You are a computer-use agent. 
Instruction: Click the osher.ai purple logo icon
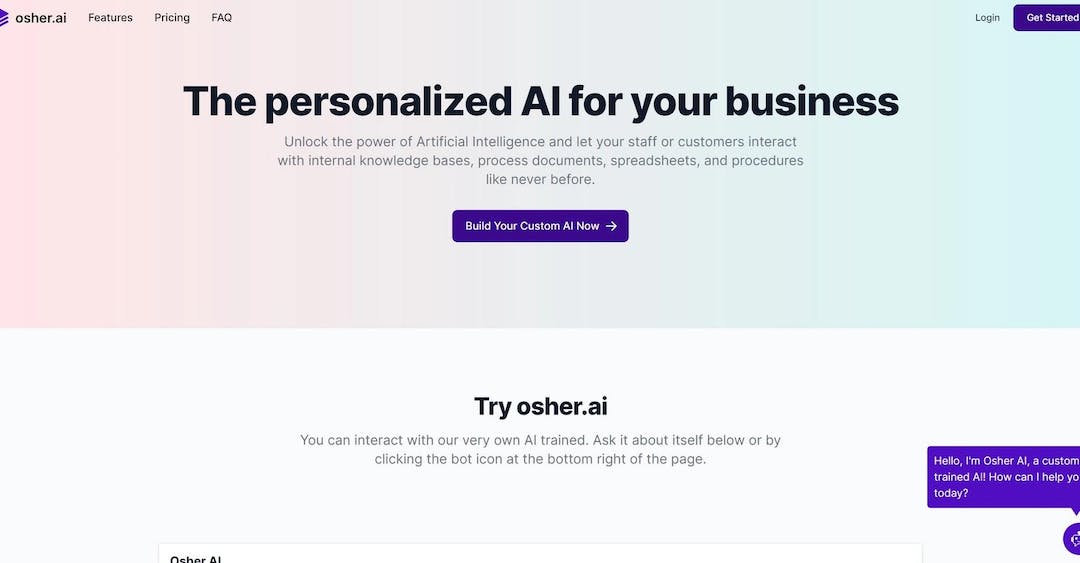(x=3, y=18)
